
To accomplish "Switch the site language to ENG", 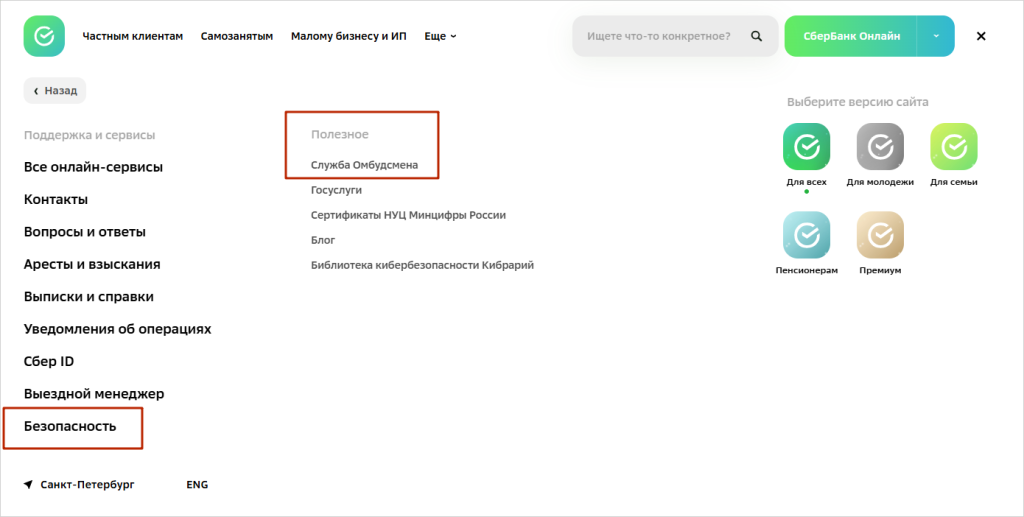I will [x=197, y=484].
